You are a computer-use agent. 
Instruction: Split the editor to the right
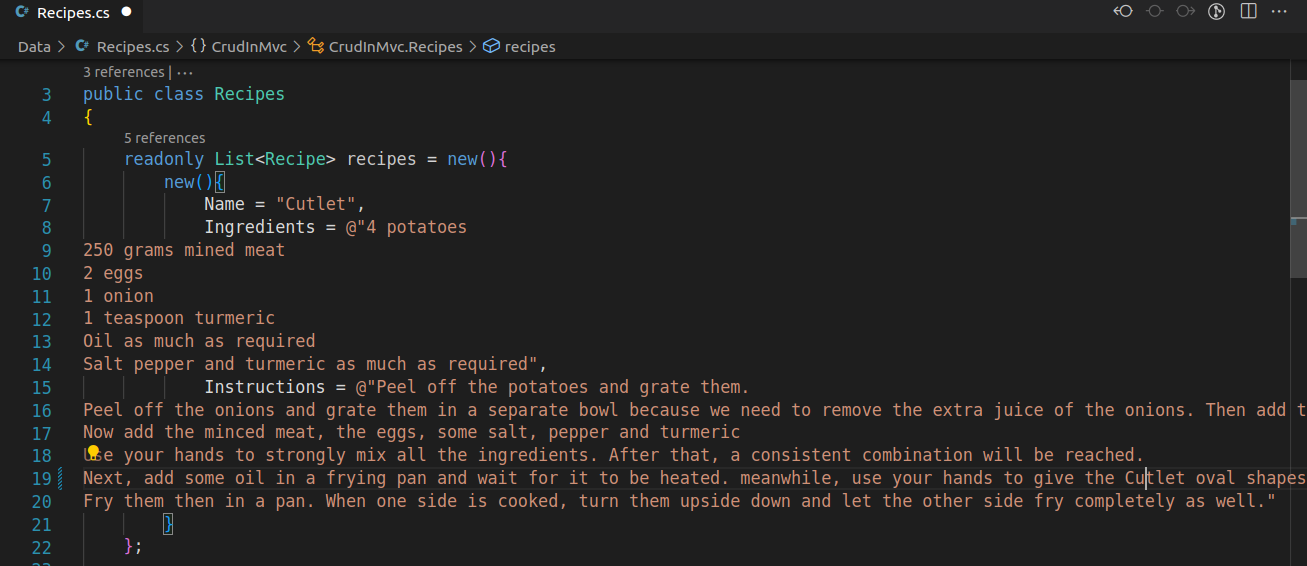[1248, 12]
